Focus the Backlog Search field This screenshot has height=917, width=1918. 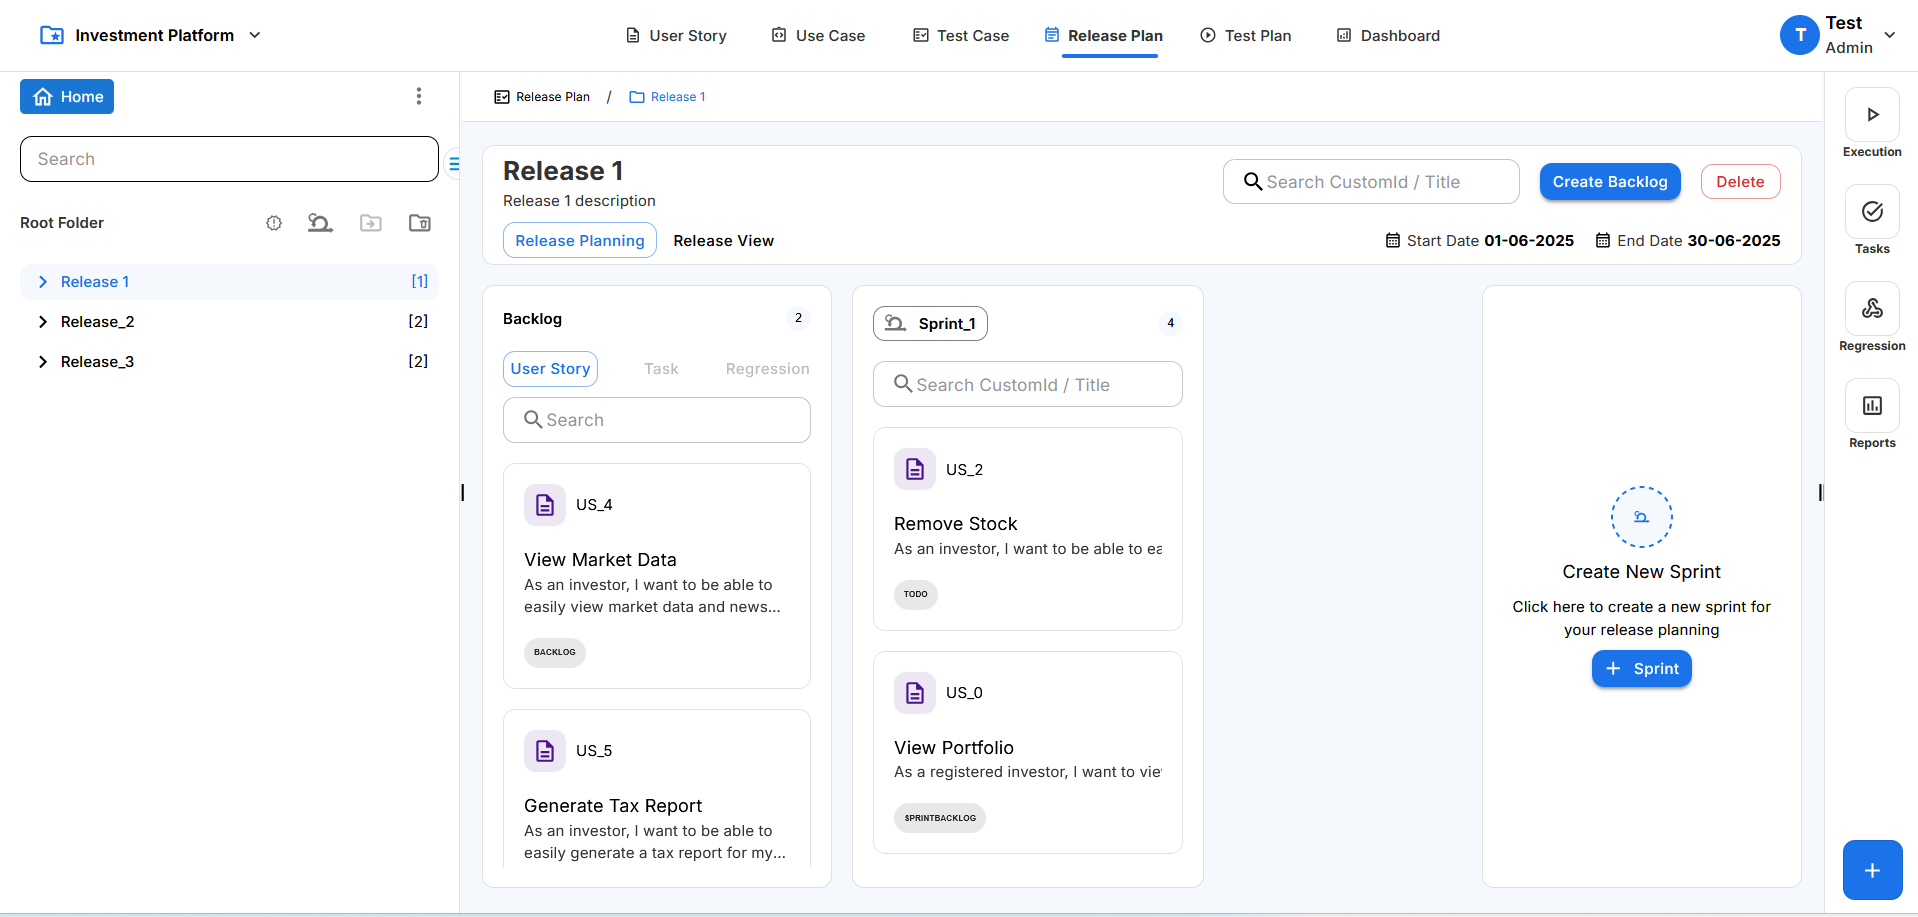pyautogui.click(x=657, y=420)
